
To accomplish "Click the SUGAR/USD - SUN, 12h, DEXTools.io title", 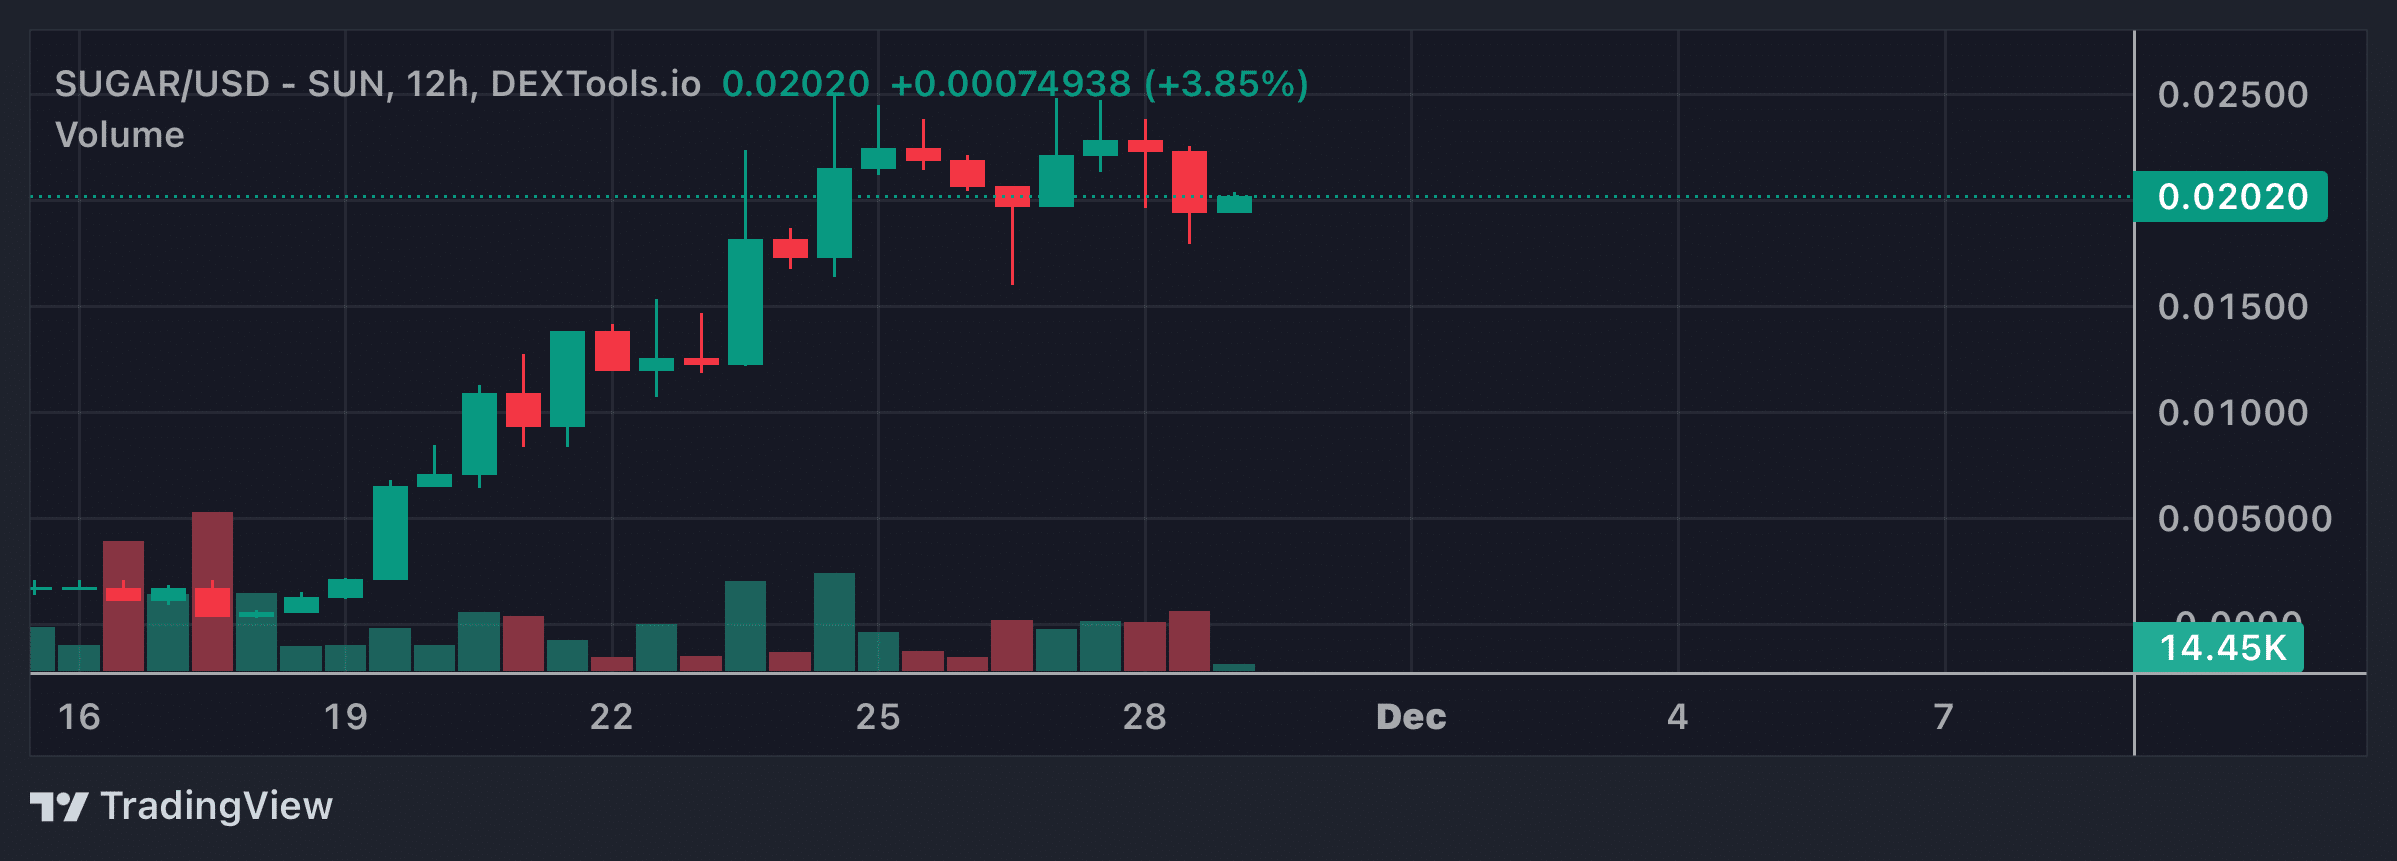I will click(x=378, y=84).
